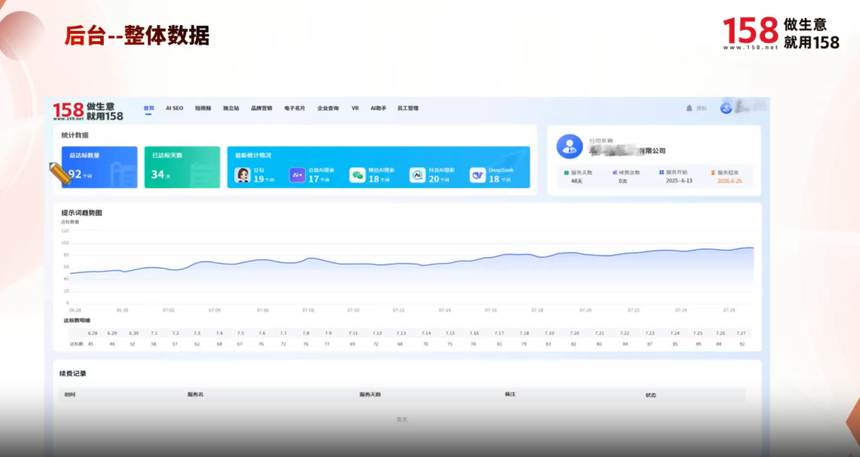Click the 07-12 chart axis label

398,310
